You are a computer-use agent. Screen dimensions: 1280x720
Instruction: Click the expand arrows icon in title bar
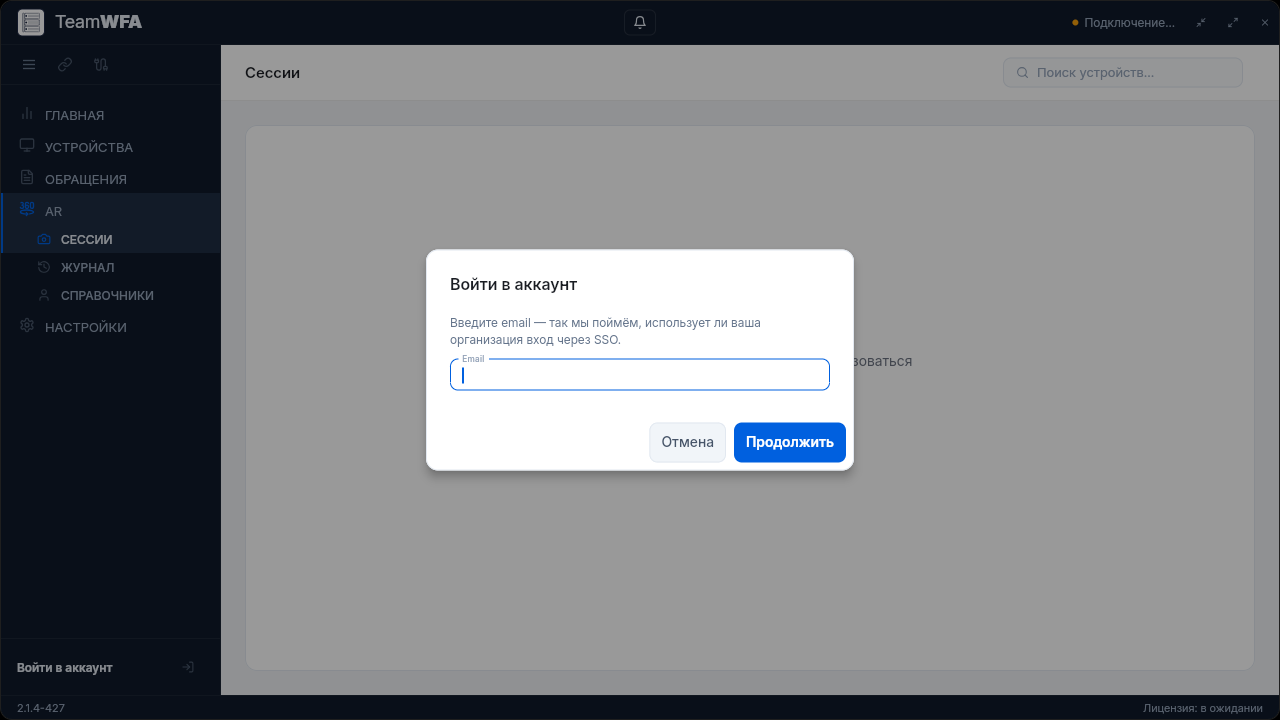(1233, 22)
